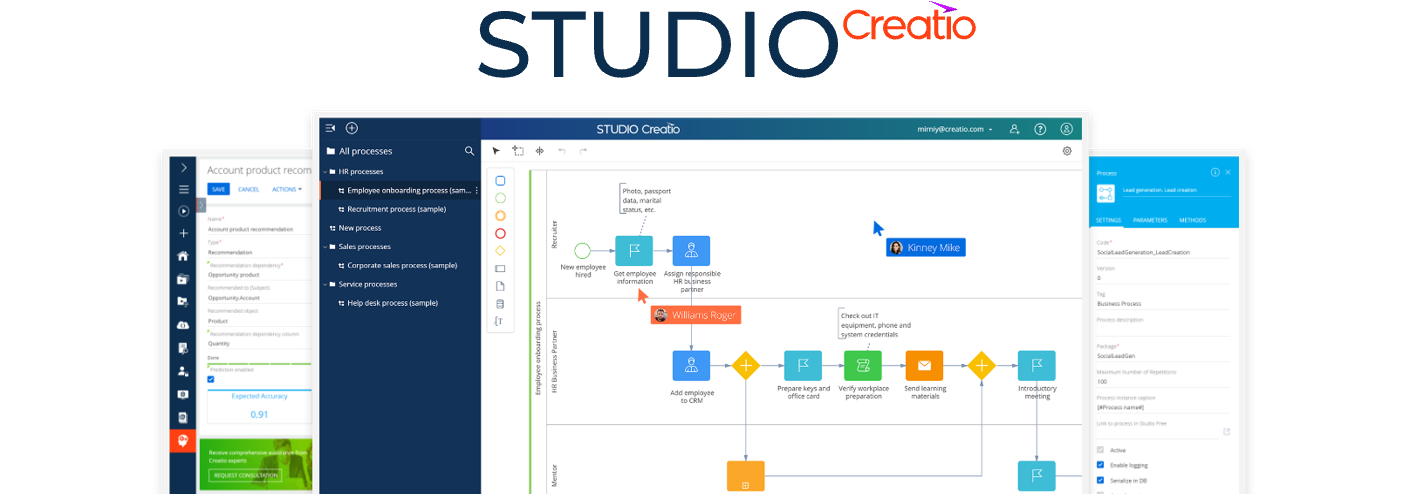Search processes with the magnifier icon
Viewport: 1403px width, 494px height.
coord(469,151)
